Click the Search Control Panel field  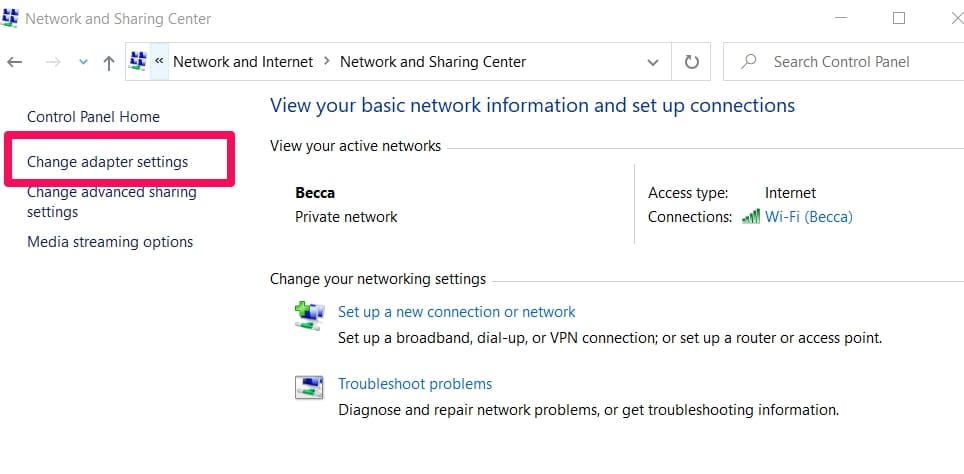pos(850,62)
